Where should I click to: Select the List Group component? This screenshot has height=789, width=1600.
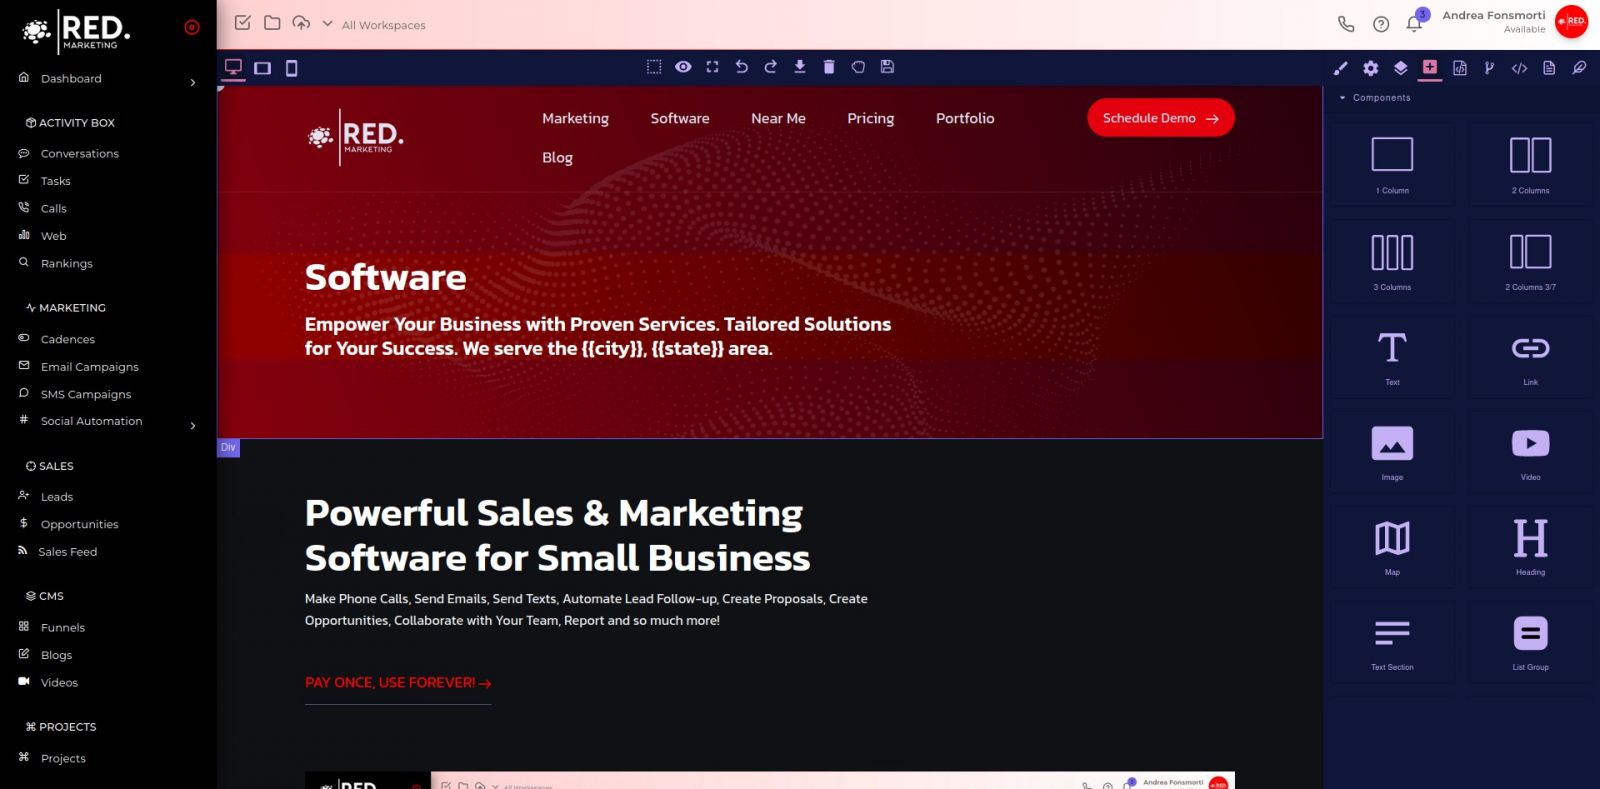[1530, 641]
